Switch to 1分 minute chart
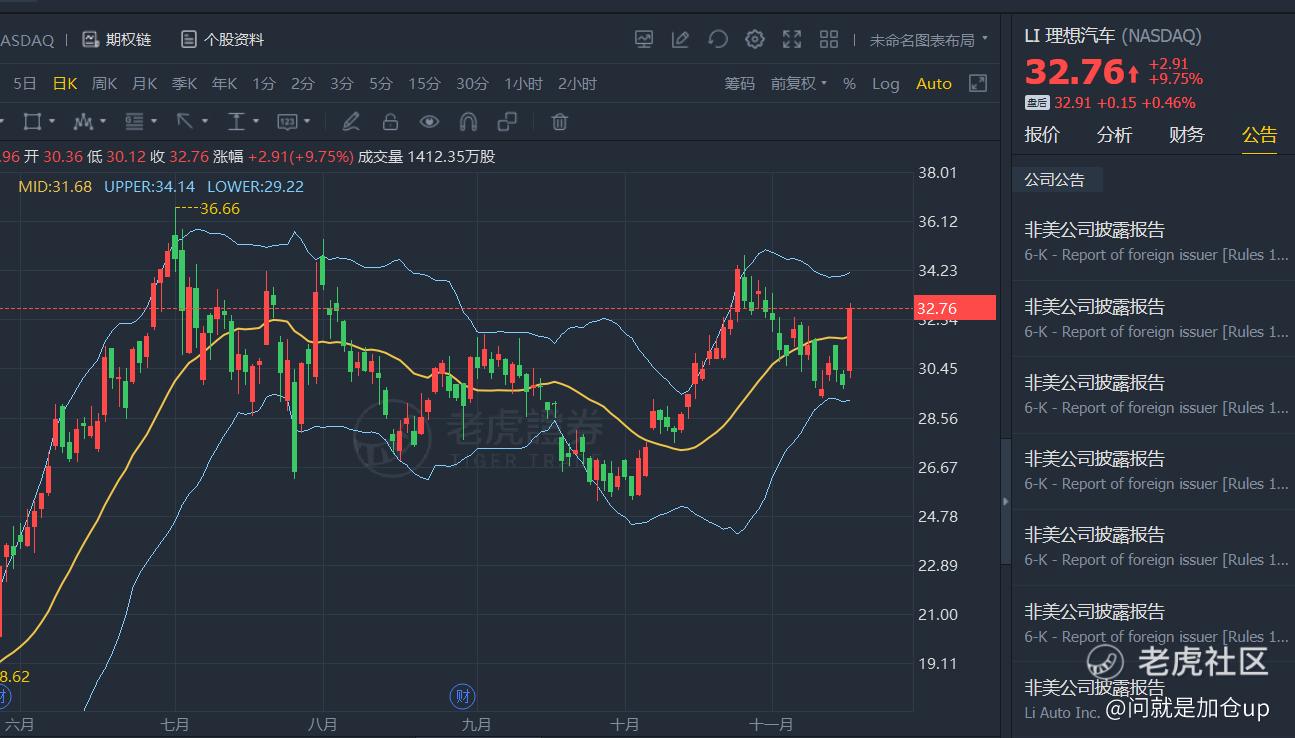 [x=264, y=84]
